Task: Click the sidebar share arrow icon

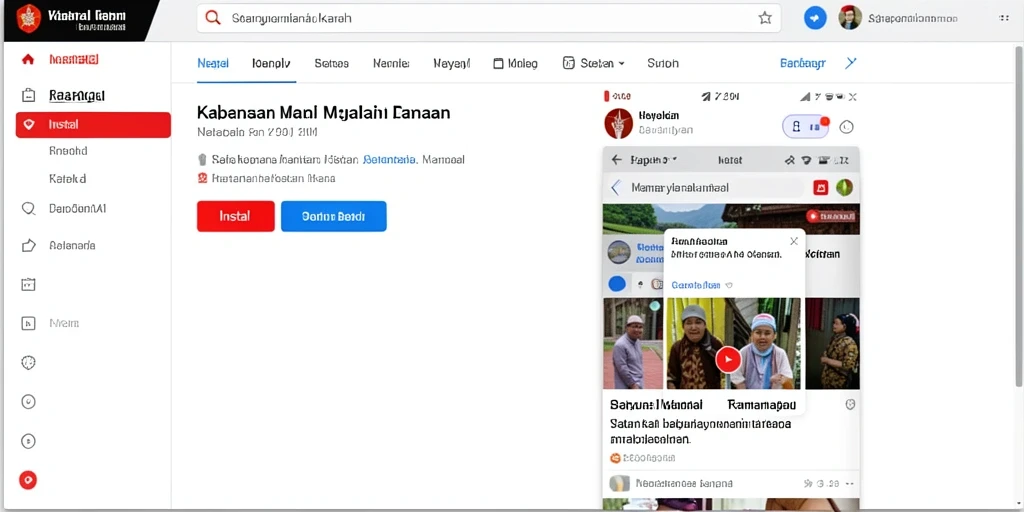Action: (x=28, y=246)
